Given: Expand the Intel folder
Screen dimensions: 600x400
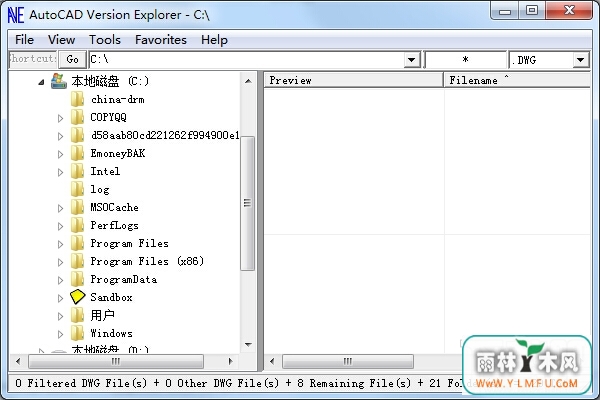Looking at the screenshot, I should tap(60, 172).
